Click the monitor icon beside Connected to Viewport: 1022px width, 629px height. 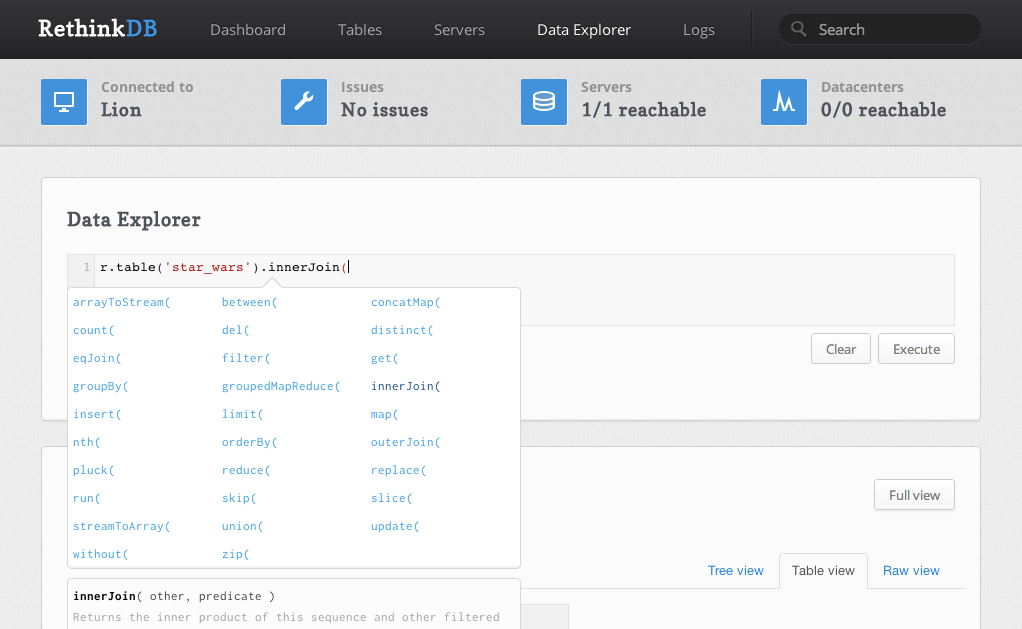[64, 102]
